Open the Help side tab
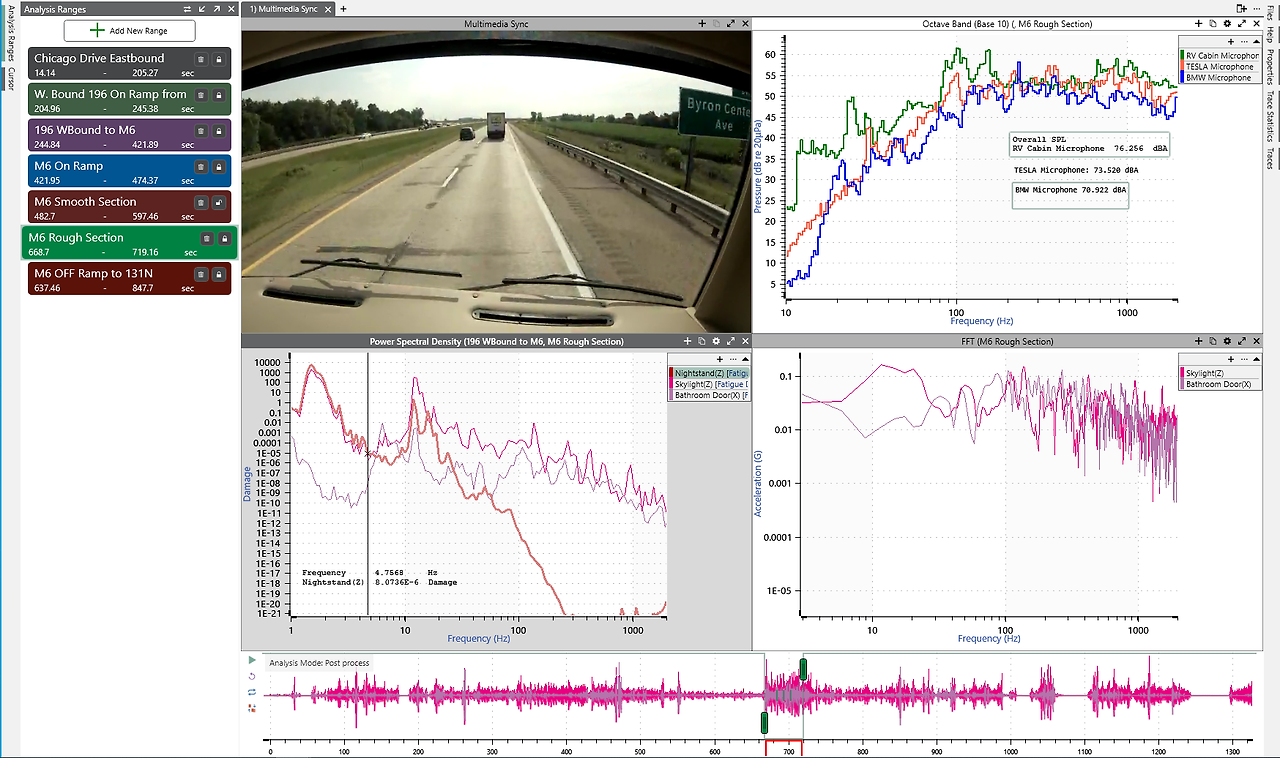The image size is (1280, 758). point(1270,35)
